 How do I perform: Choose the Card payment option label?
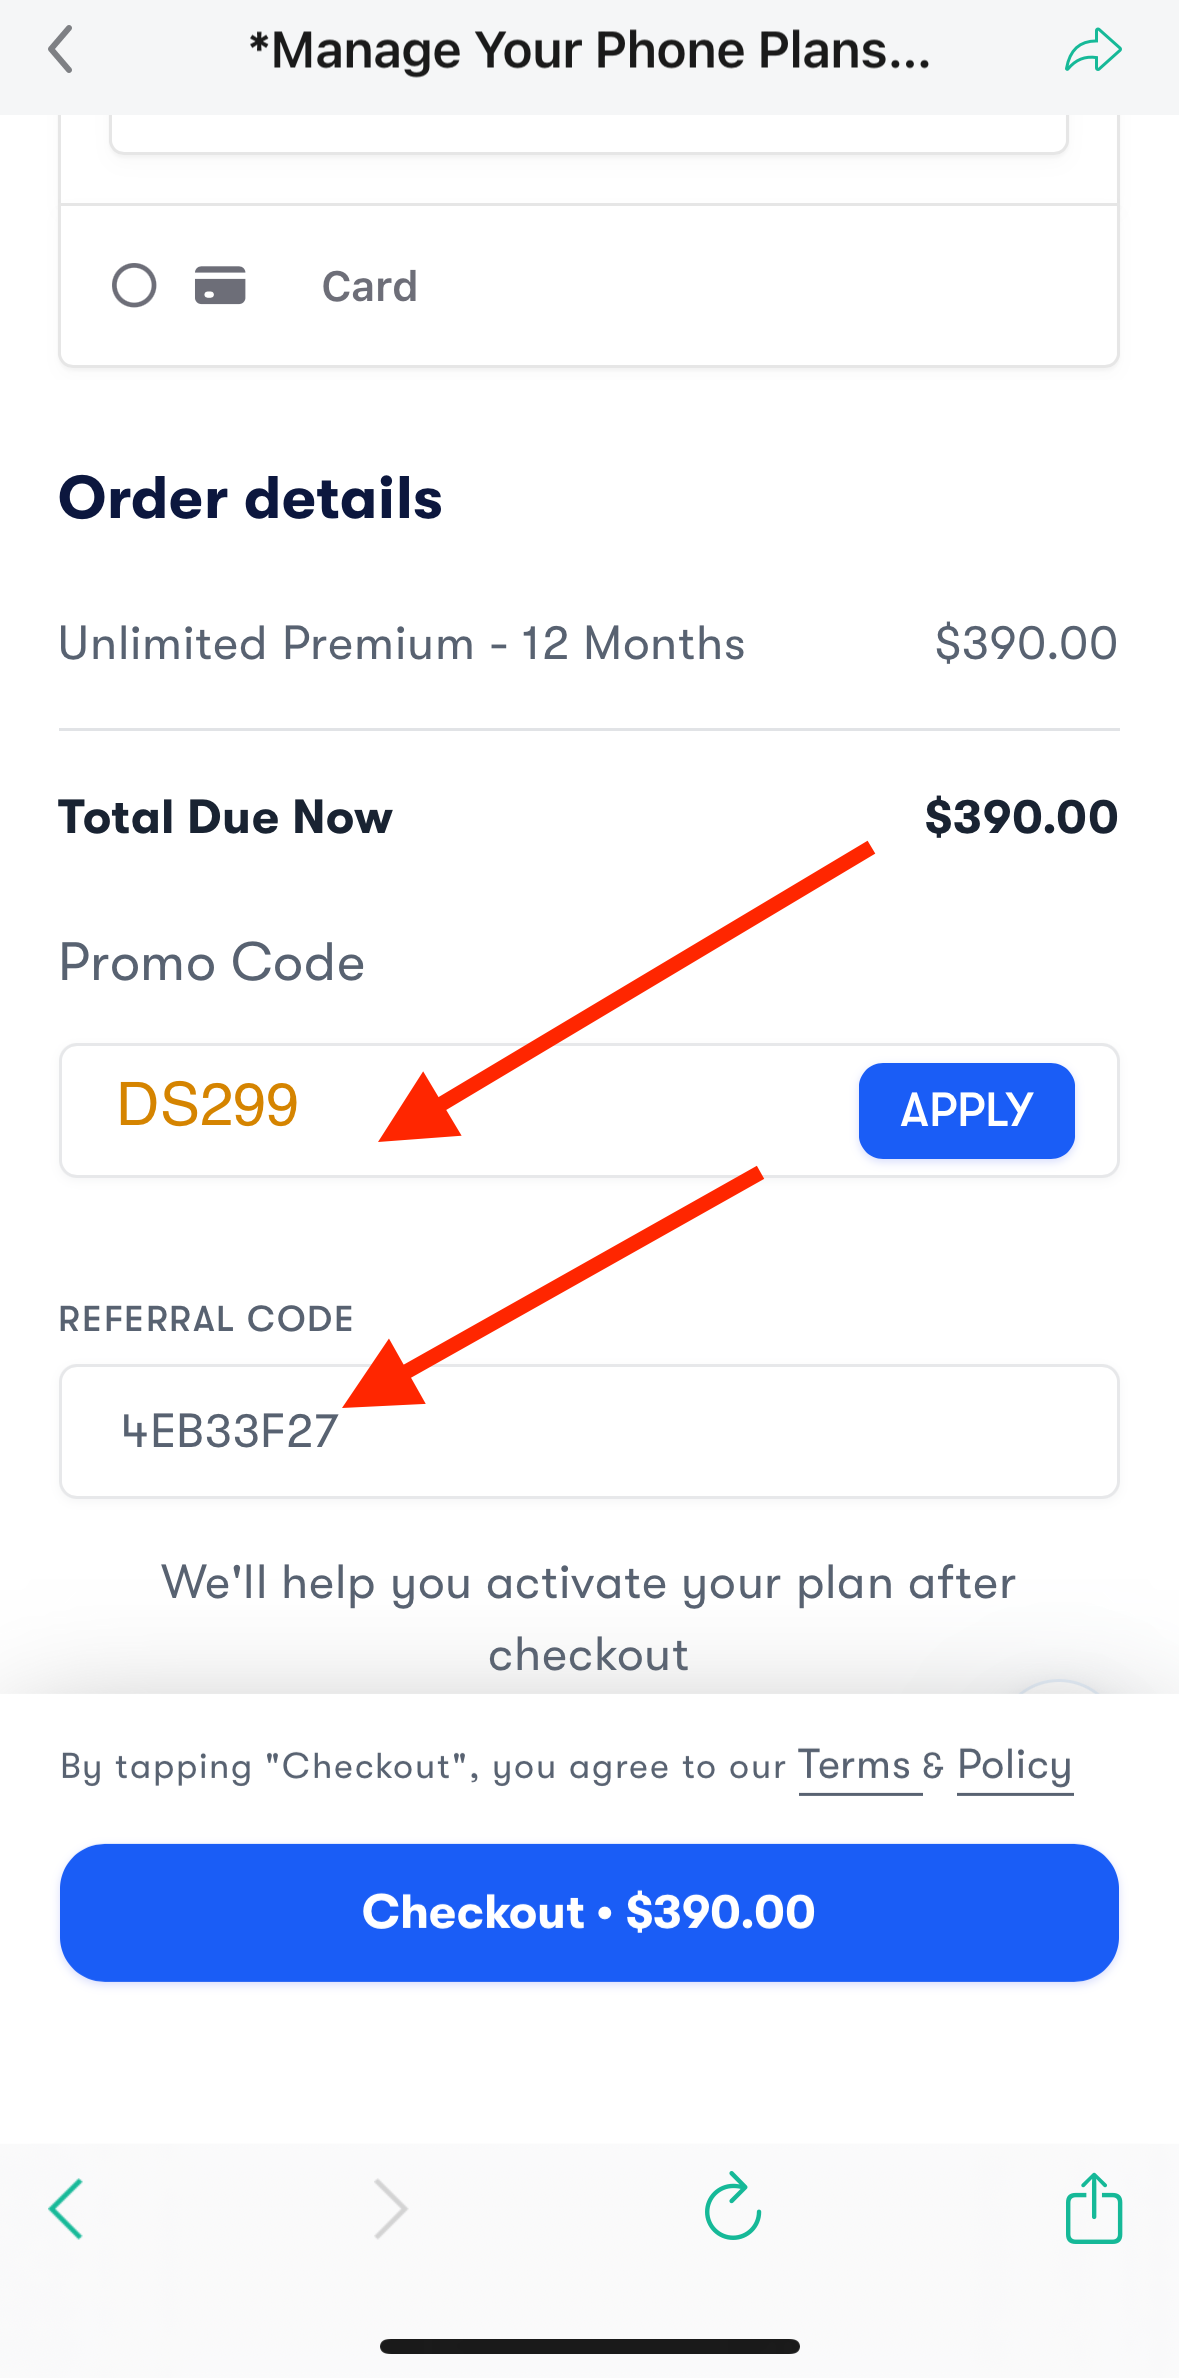pos(369,287)
